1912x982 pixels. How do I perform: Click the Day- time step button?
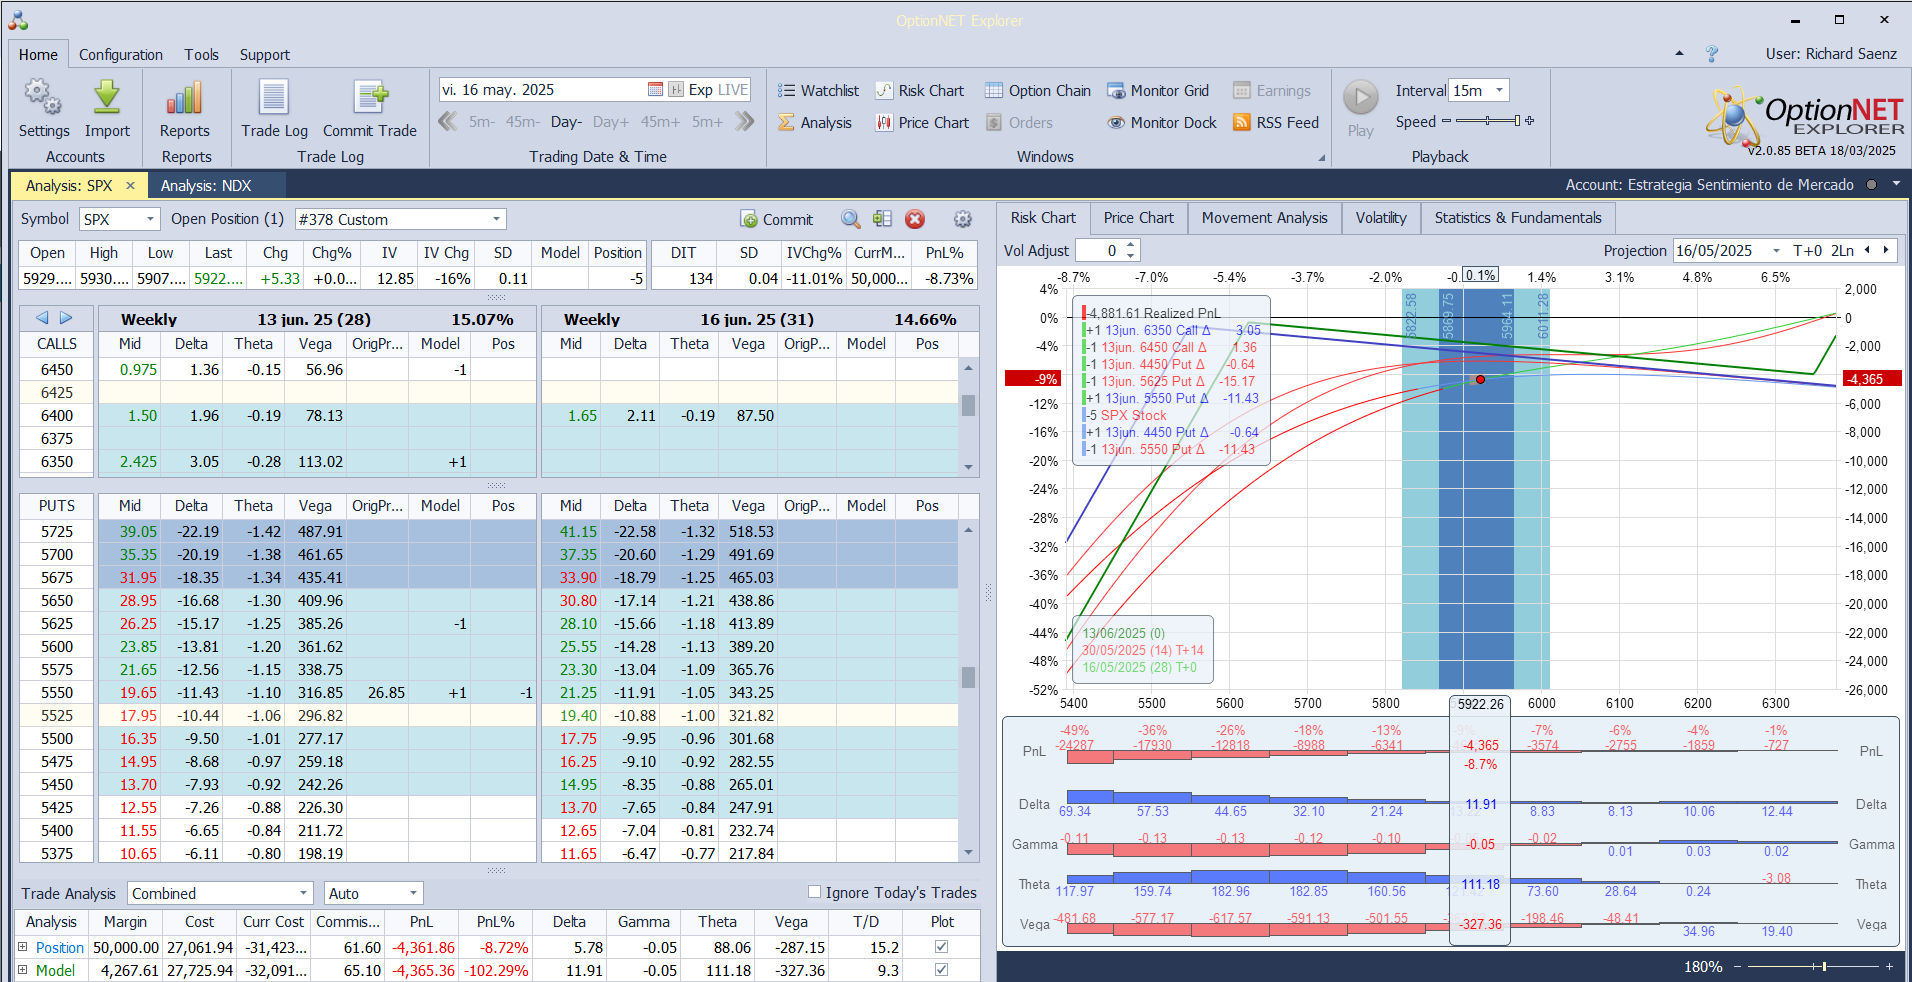pos(566,122)
